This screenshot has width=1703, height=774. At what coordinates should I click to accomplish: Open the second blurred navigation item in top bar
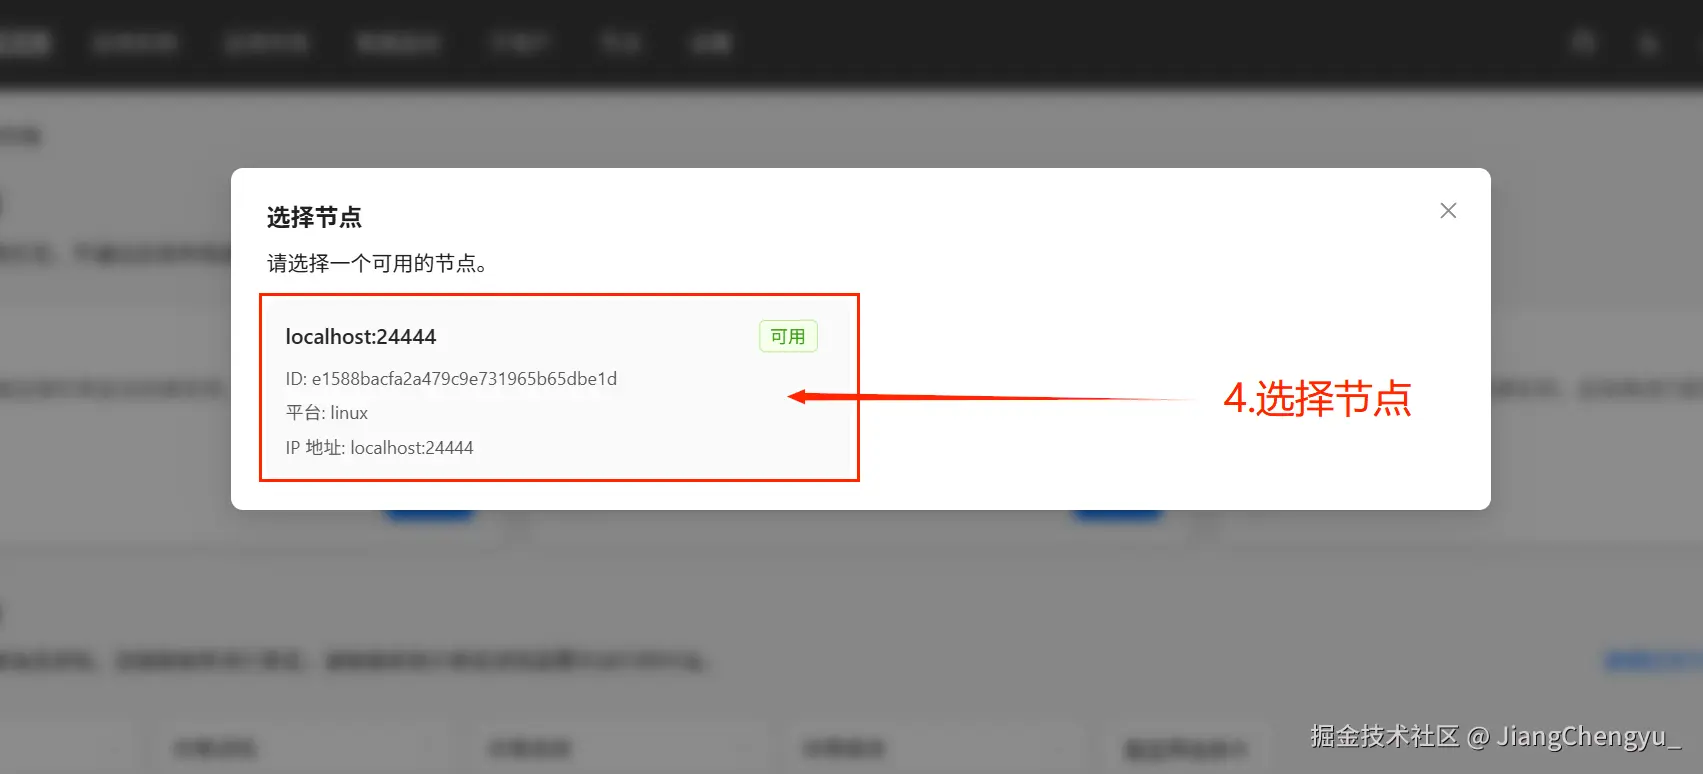[134, 43]
